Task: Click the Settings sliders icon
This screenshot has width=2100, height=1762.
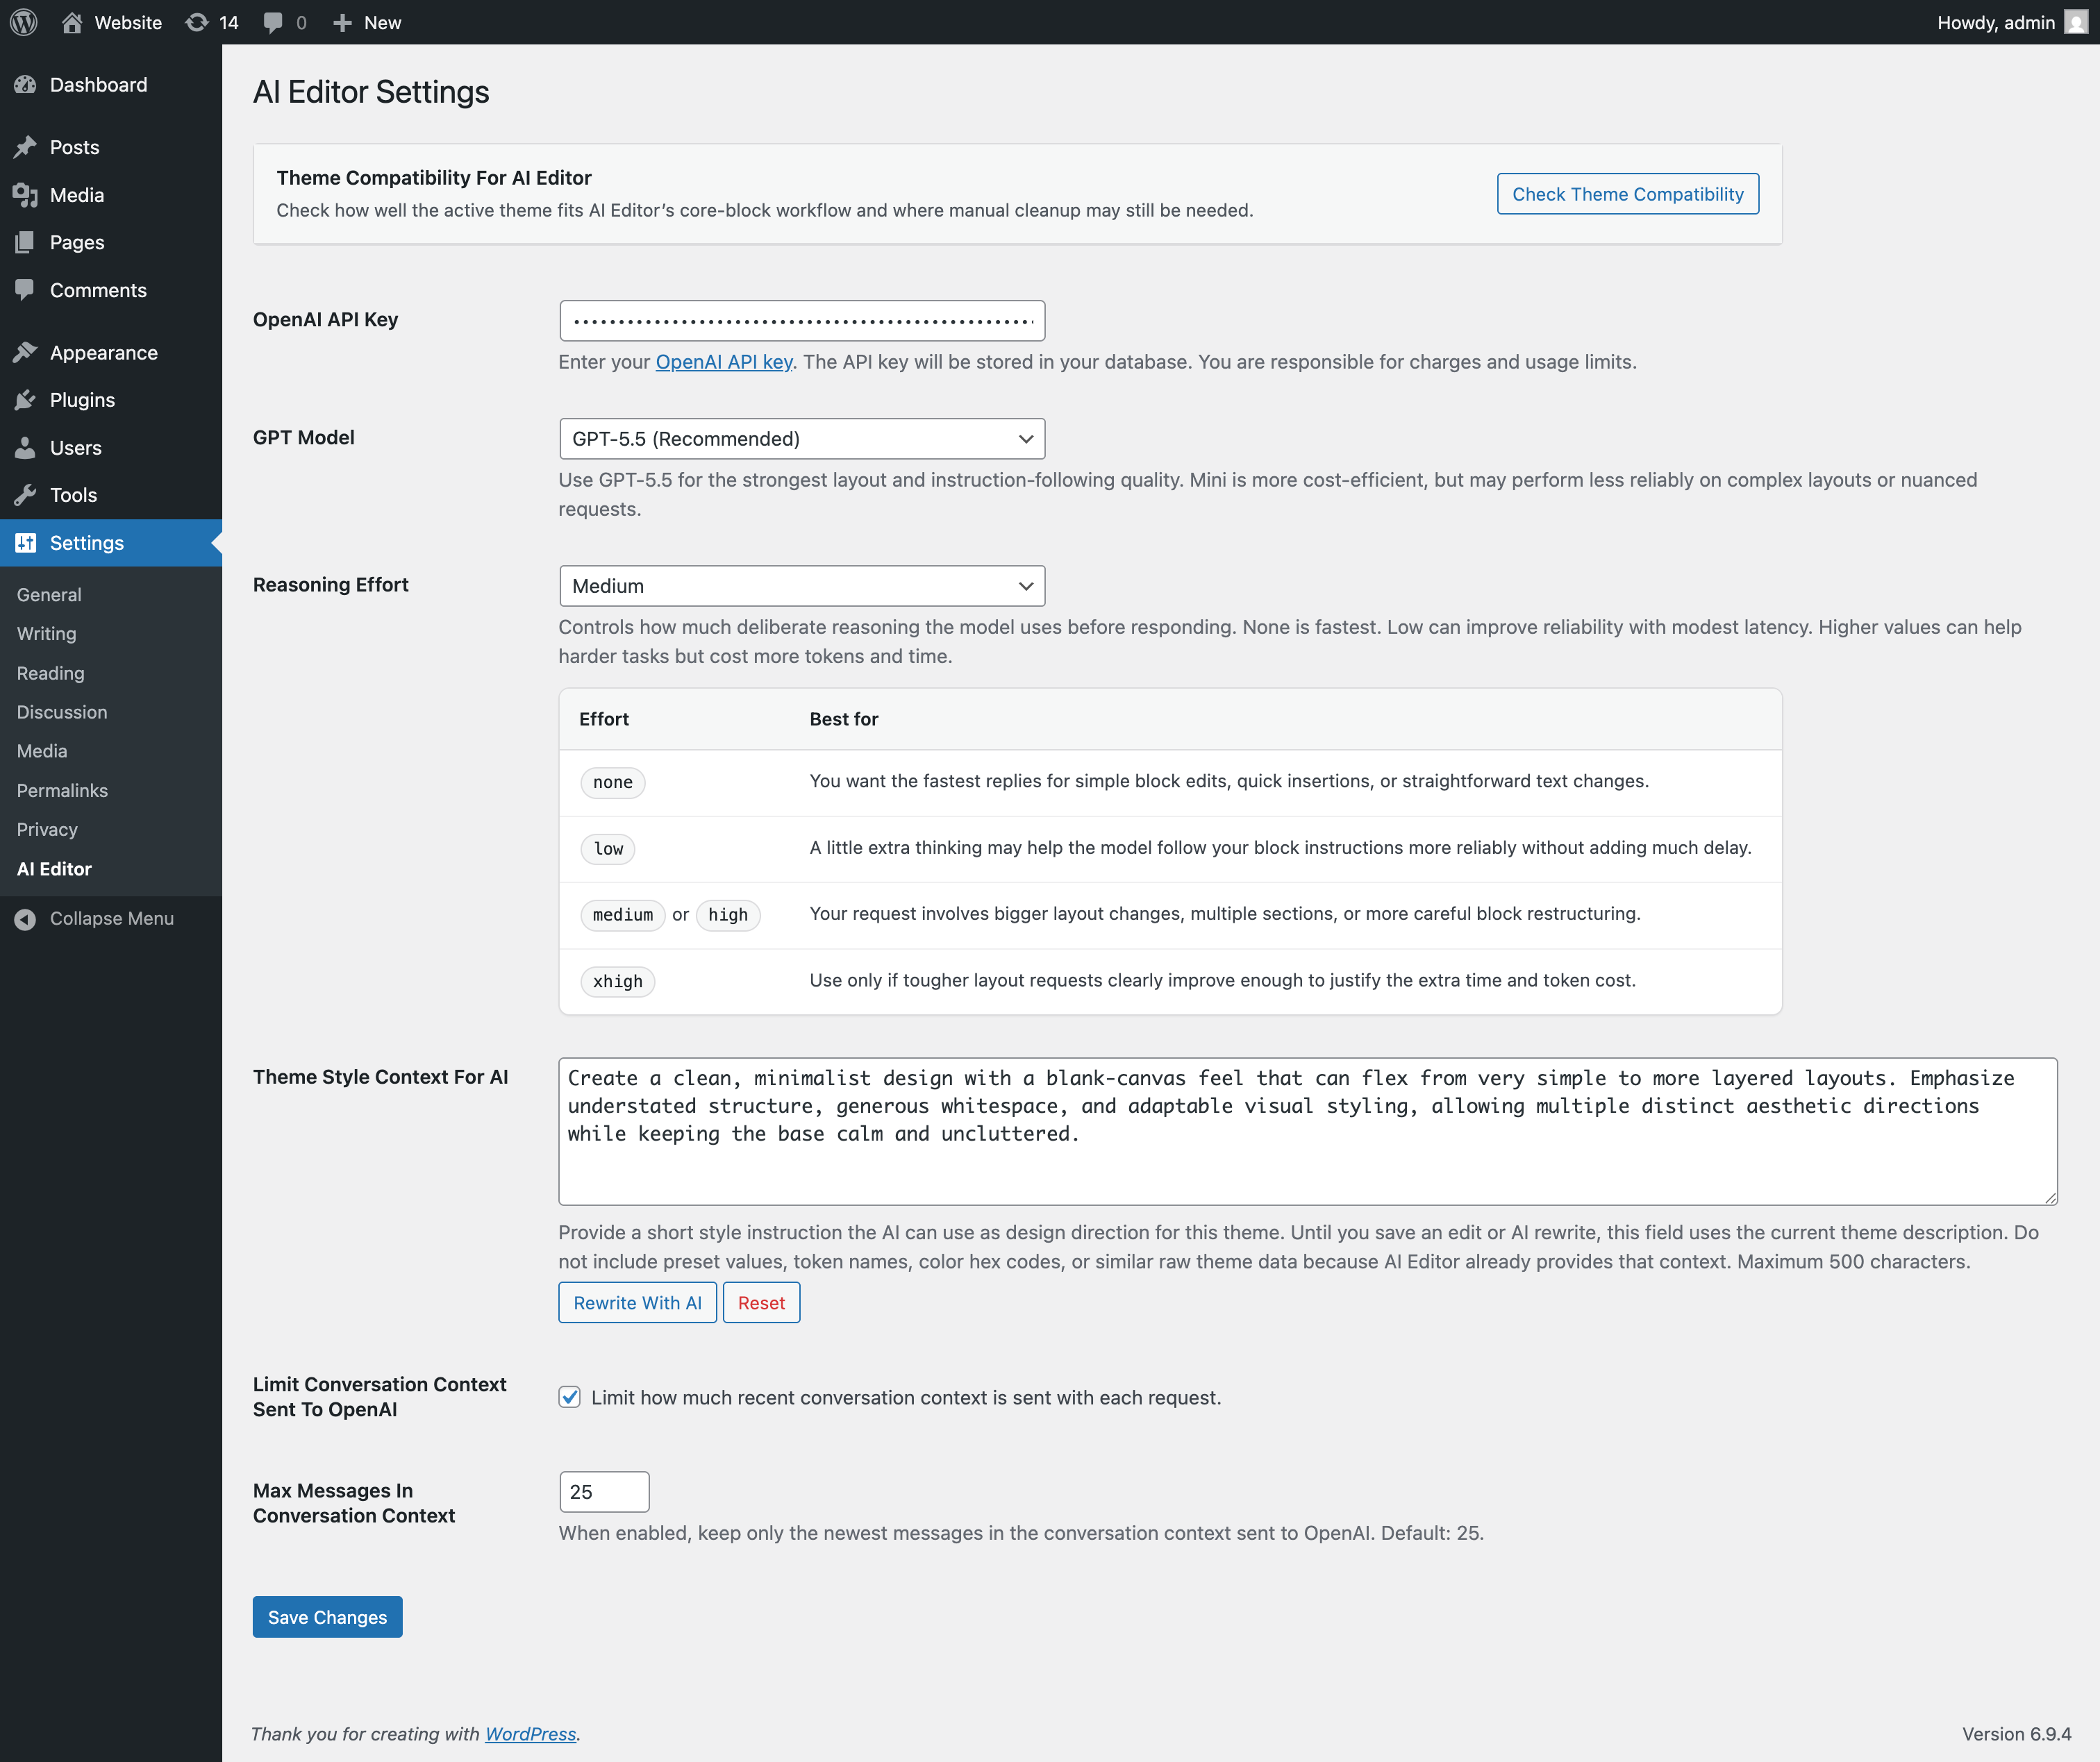Action: coord(25,543)
